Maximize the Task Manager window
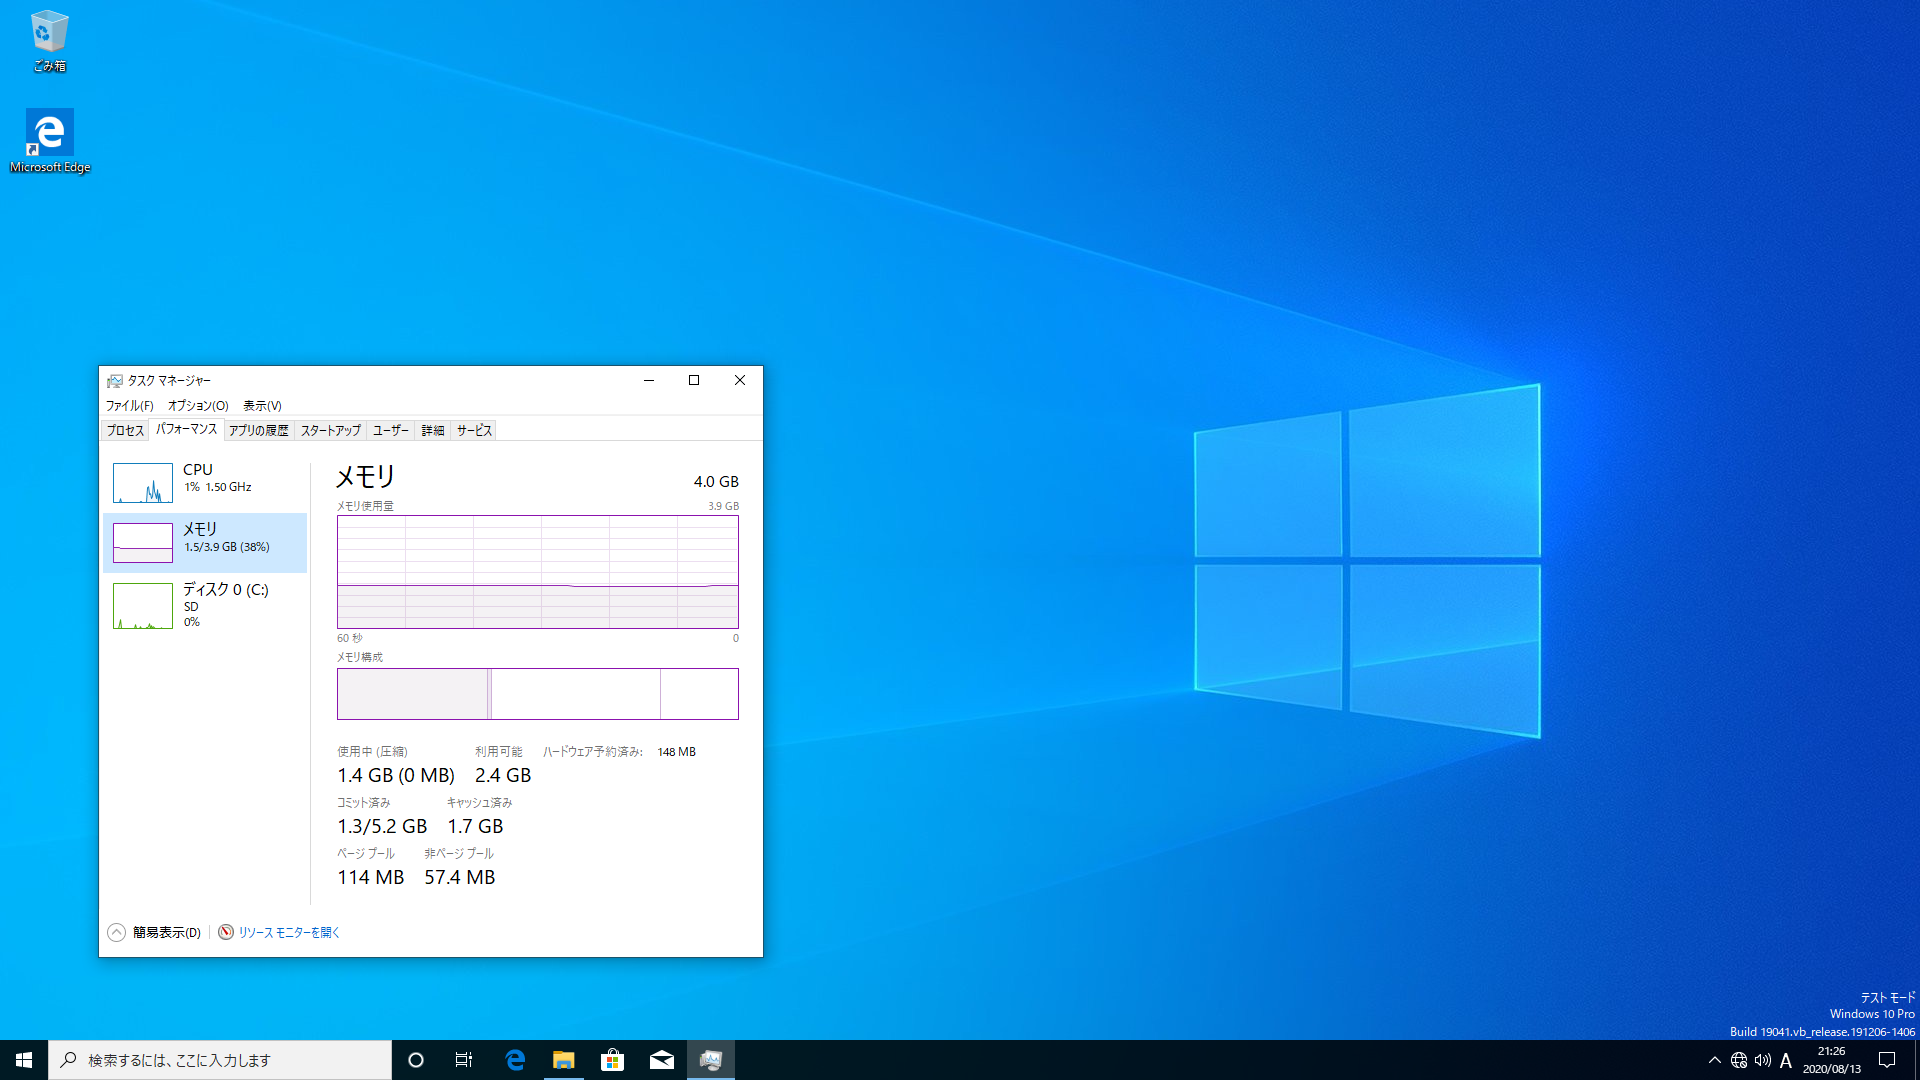This screenshot has height=1080, width=1920. pos(694,380)
